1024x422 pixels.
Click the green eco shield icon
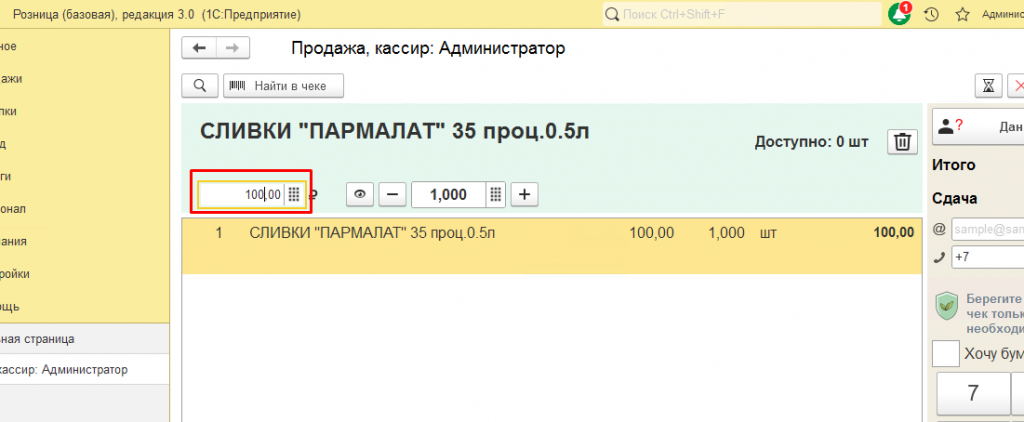coord(946,306)
